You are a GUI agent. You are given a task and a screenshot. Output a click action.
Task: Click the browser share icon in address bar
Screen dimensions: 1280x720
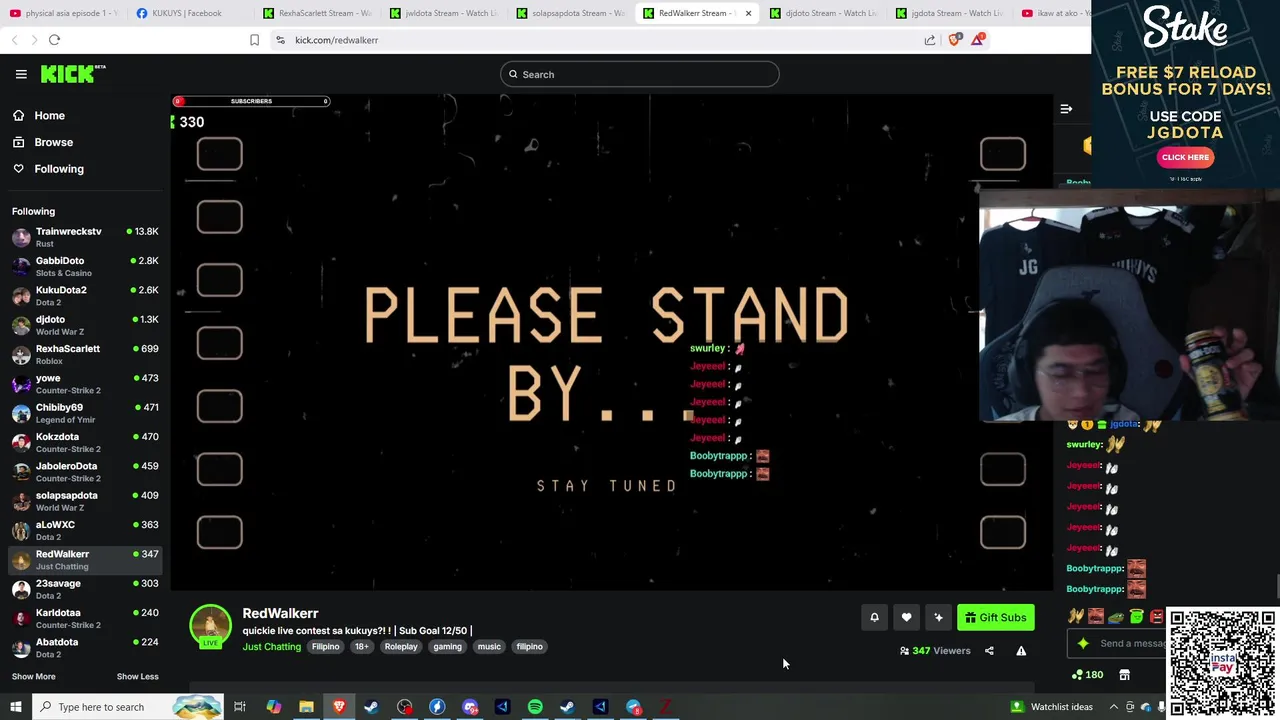(x=930, y=40)
